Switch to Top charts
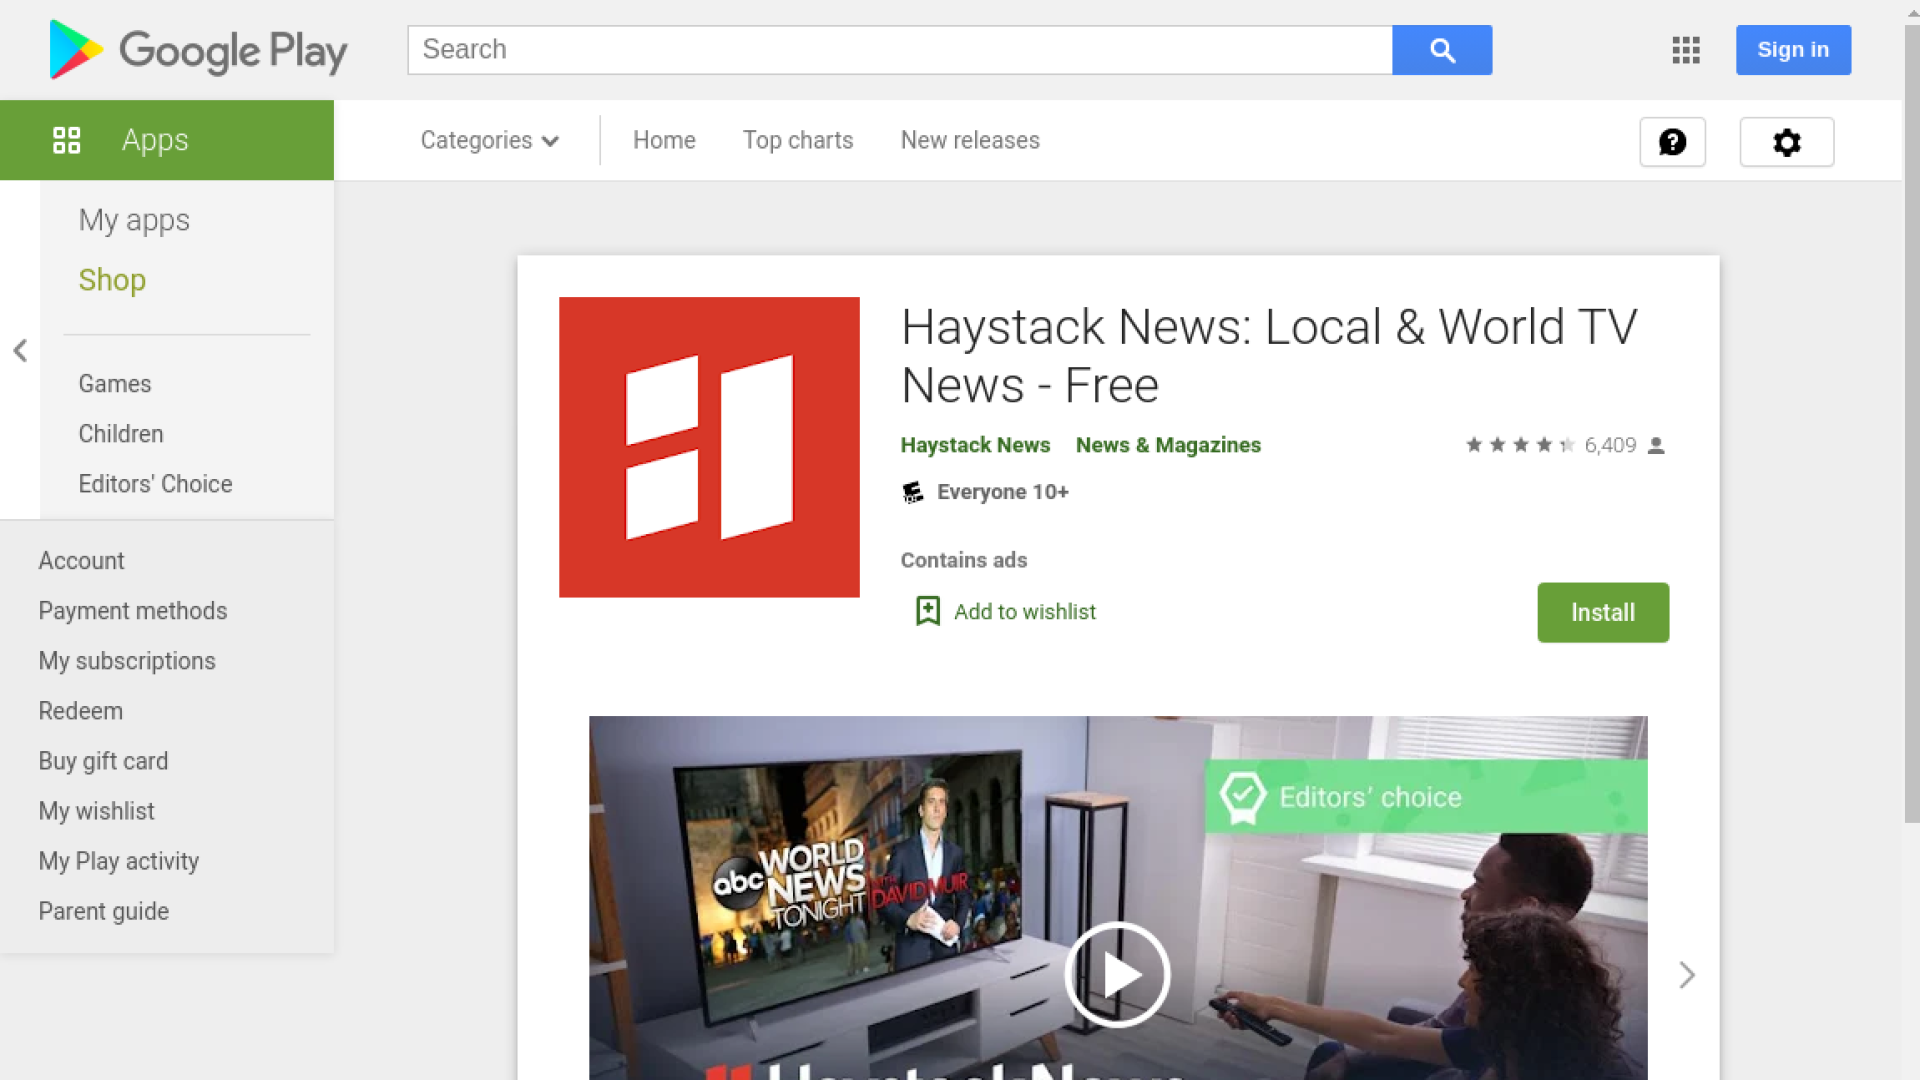Viewport: 1920px width, 1080px height. tap(797, 140)
